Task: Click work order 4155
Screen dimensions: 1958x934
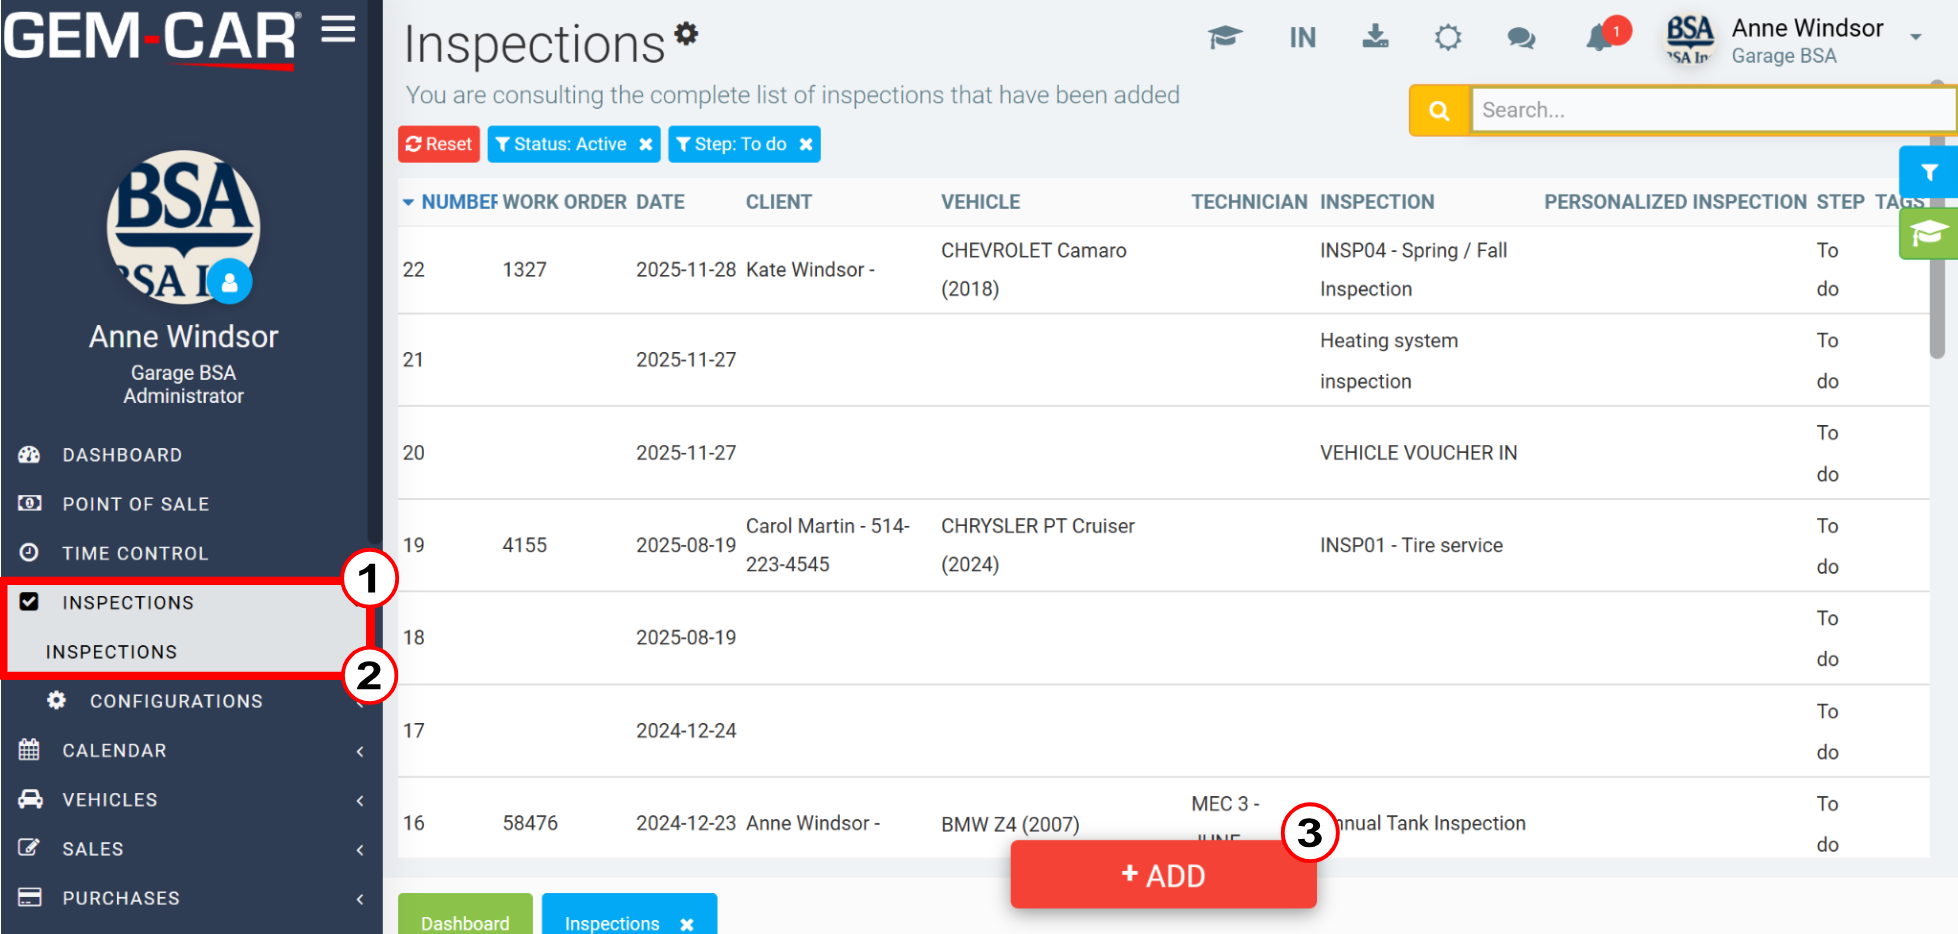Action: 524,545
